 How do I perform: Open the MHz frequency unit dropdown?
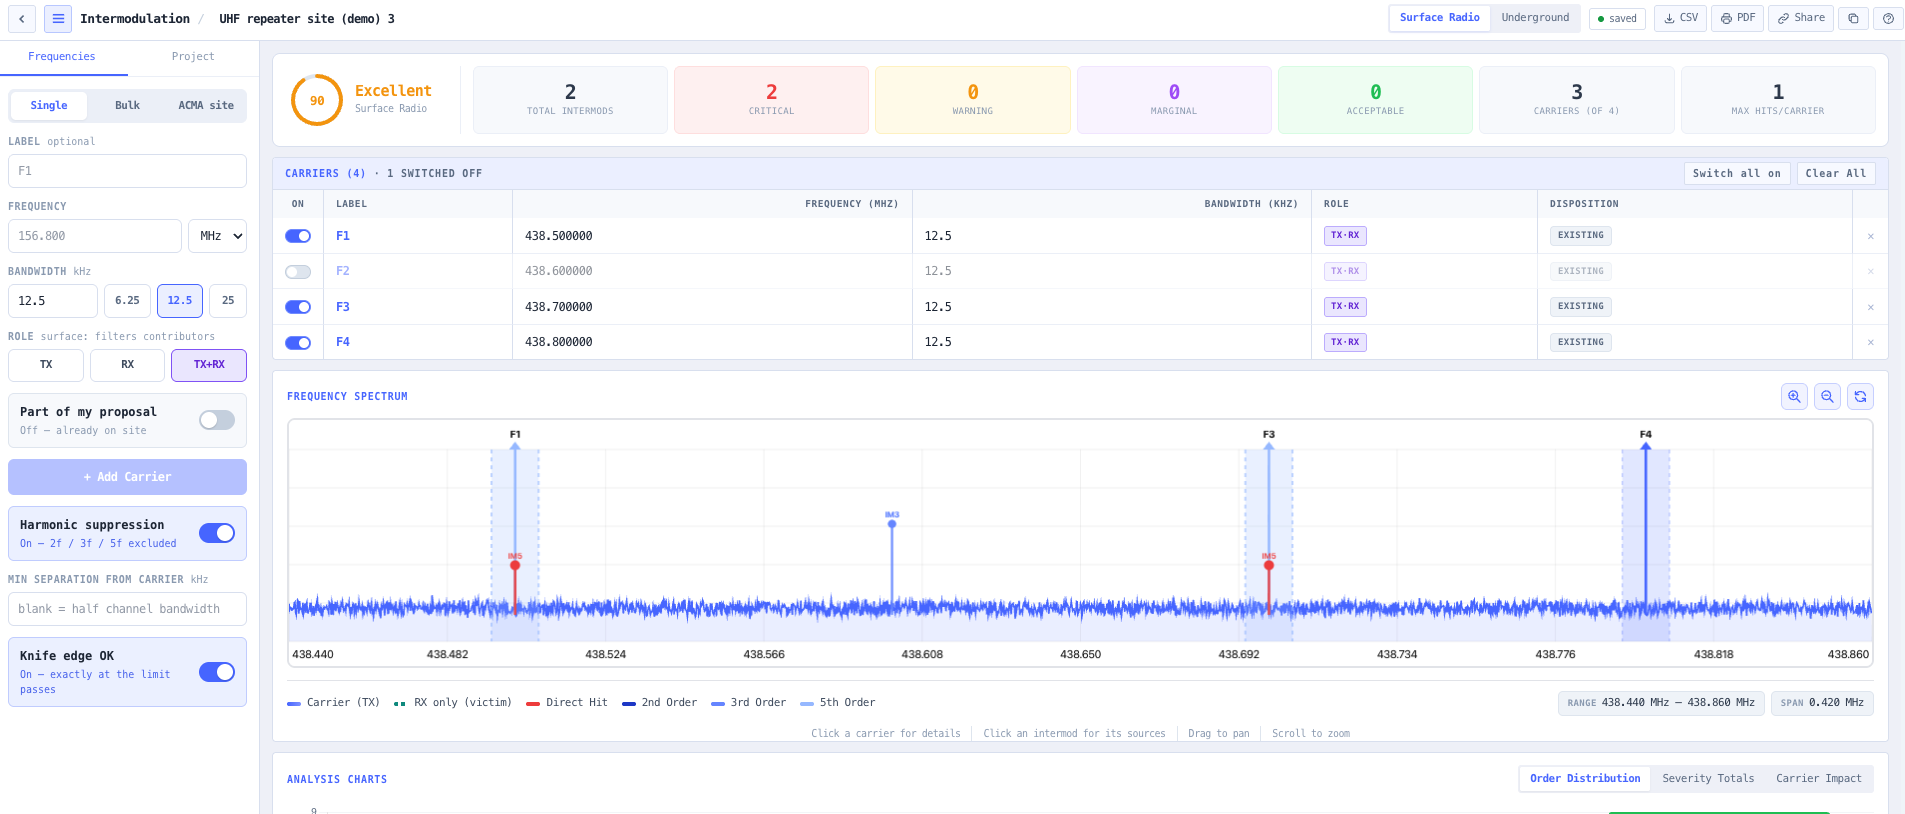click(x=218, y=236)
